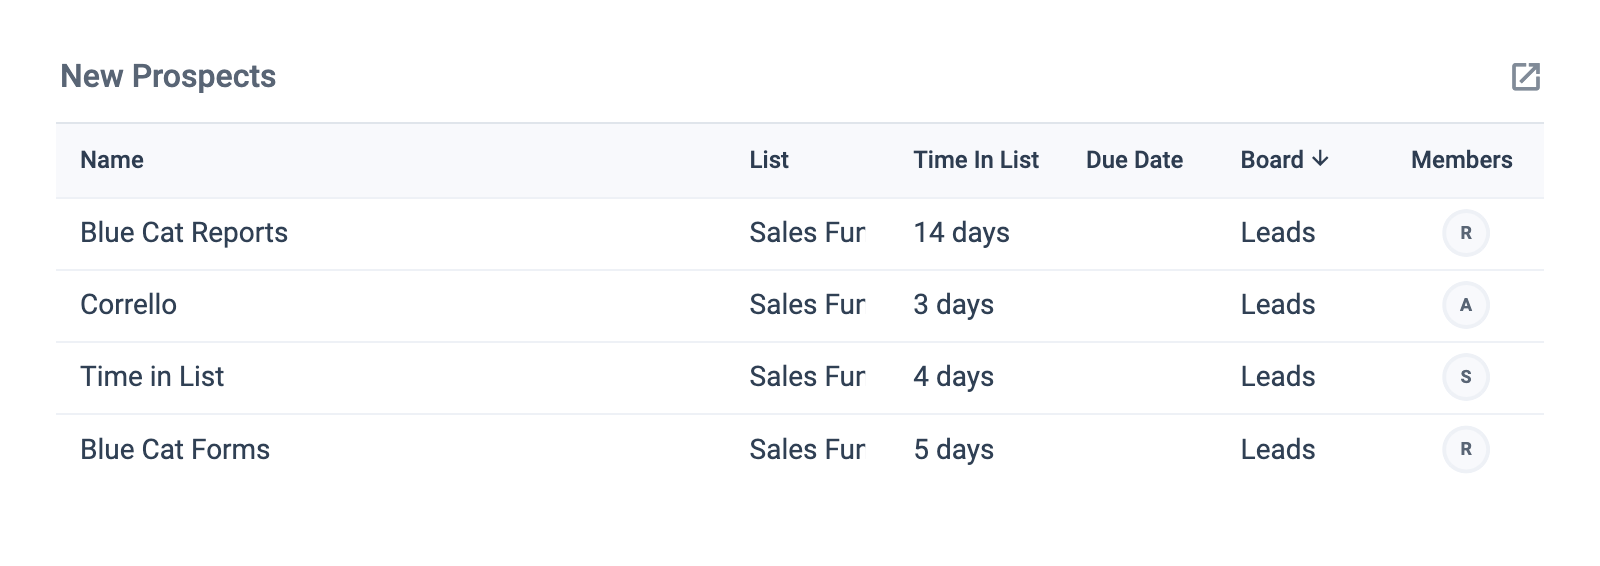1600x566 pixels.
Task: Click the R avatar on Blue Cat Reports
Action: pyautogui.click(x=1465, y=233)
